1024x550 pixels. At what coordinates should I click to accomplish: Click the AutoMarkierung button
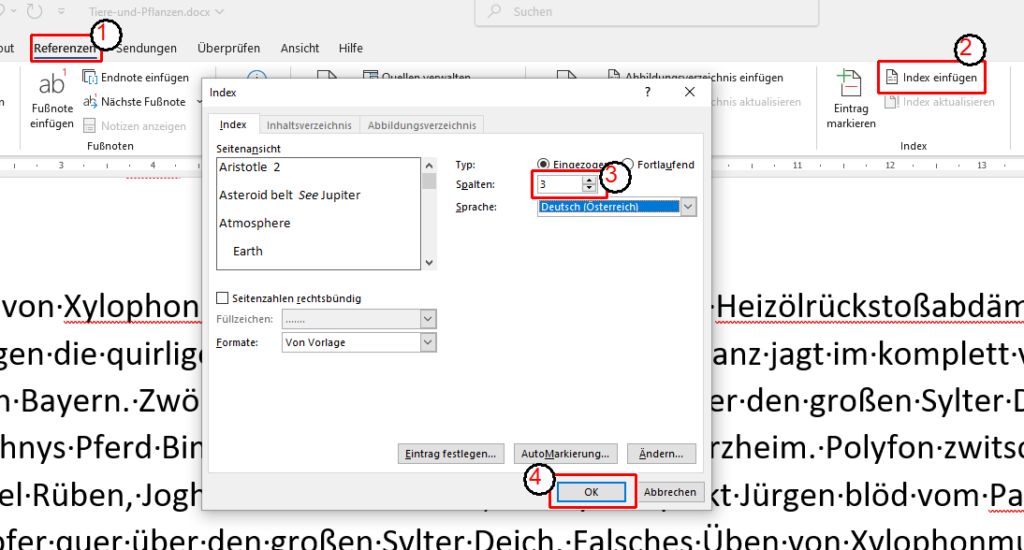566,453
